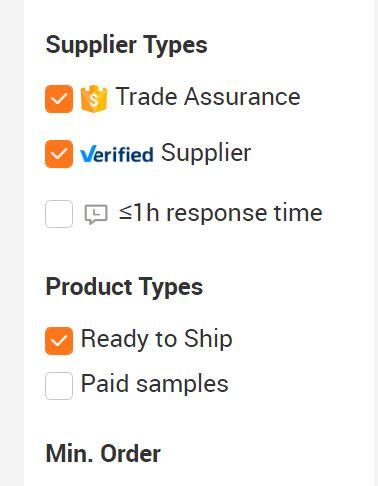Click the Trade Assurance gold shield icon

(94, 99)
